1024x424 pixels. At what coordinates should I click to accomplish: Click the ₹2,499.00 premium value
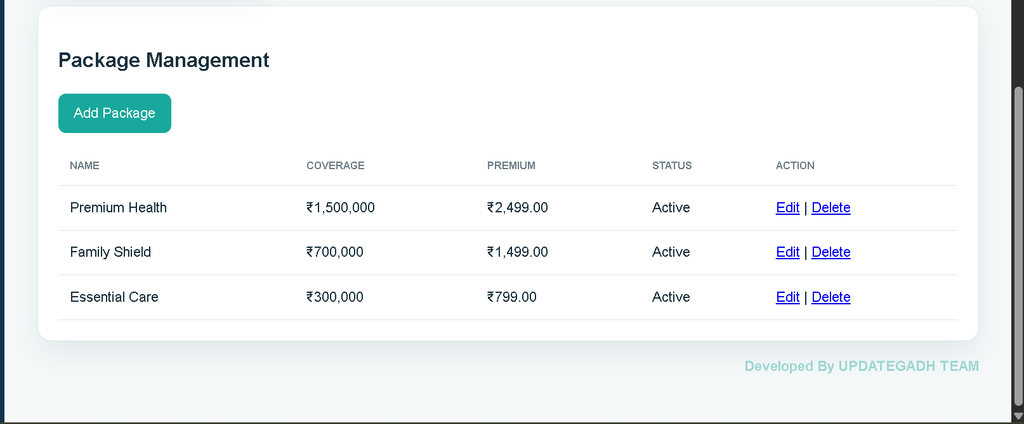[x=517, y=208]
